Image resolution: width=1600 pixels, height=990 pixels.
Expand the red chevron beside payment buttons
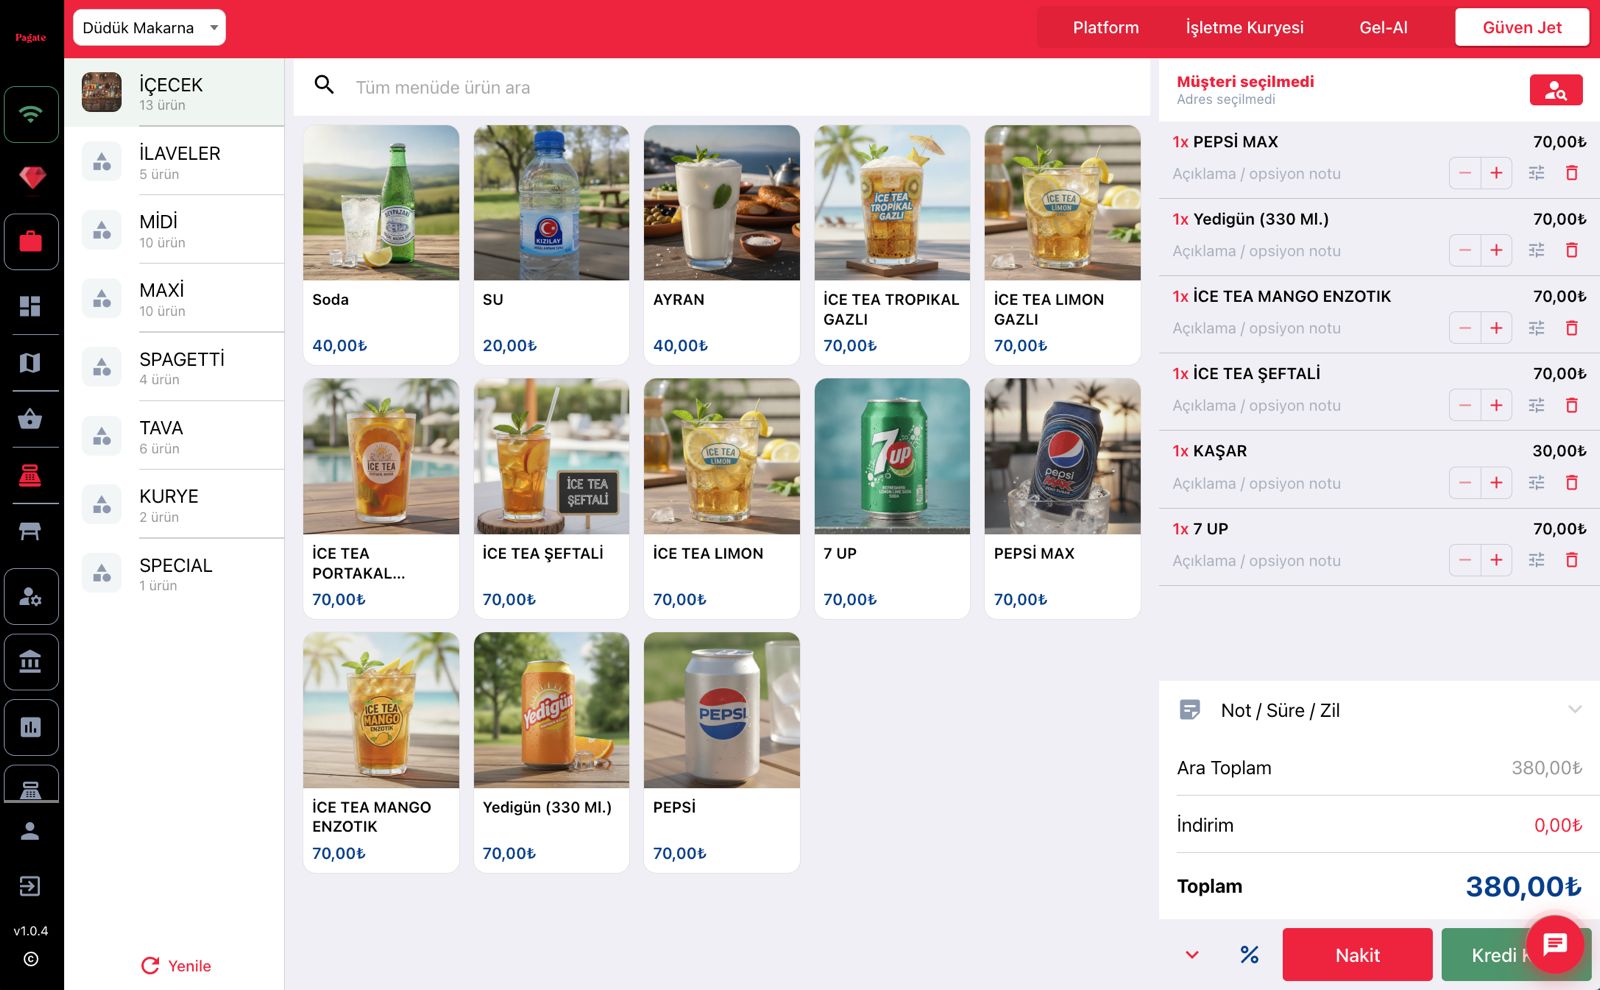coord(1192,955)
